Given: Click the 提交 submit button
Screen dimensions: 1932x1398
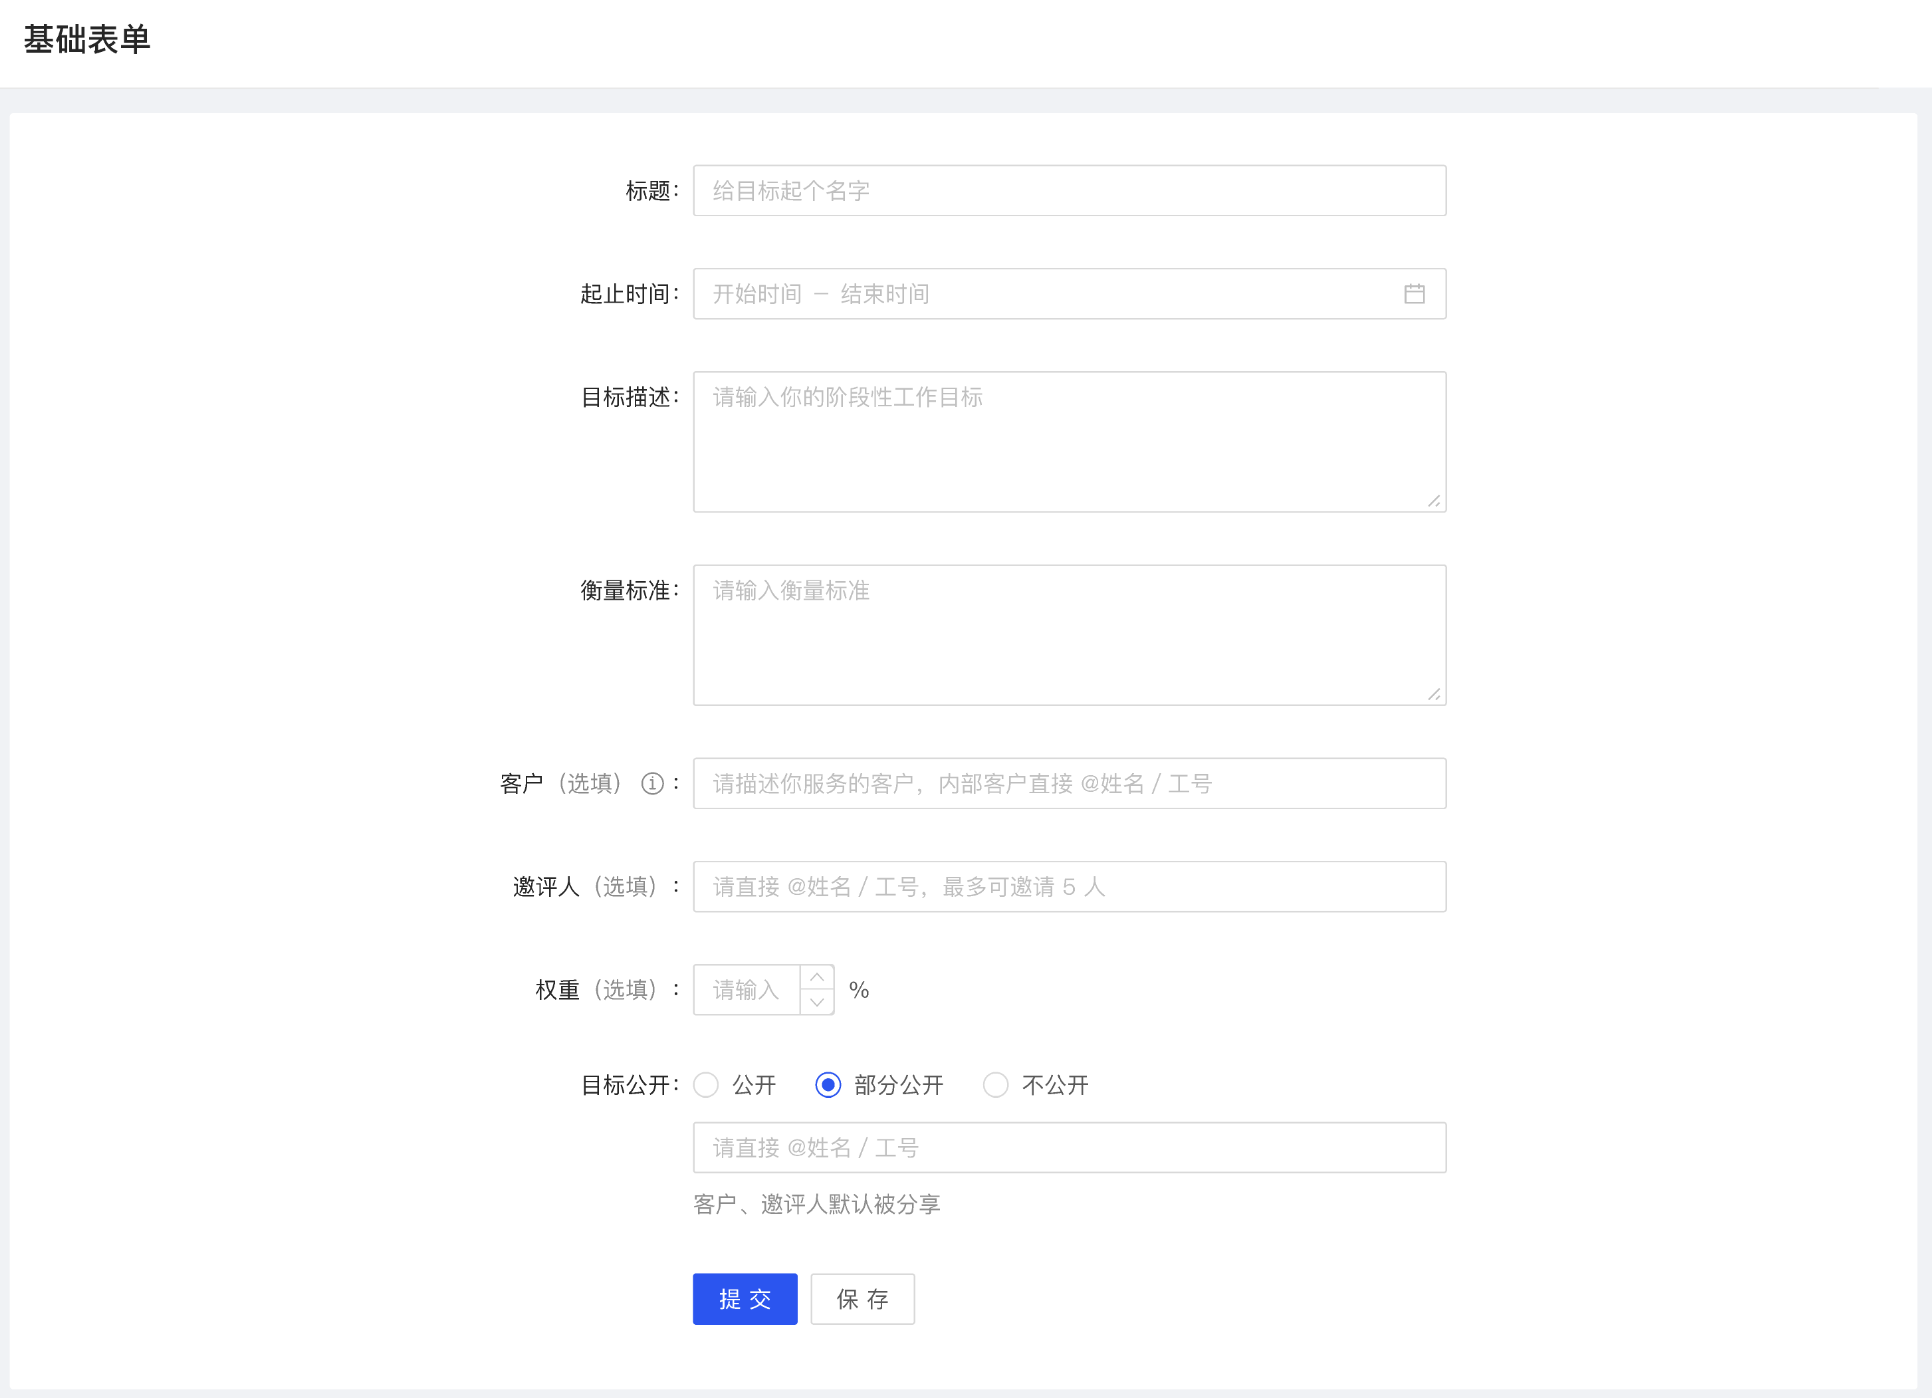Looking at the screenshot, I should pos(746,1298).
